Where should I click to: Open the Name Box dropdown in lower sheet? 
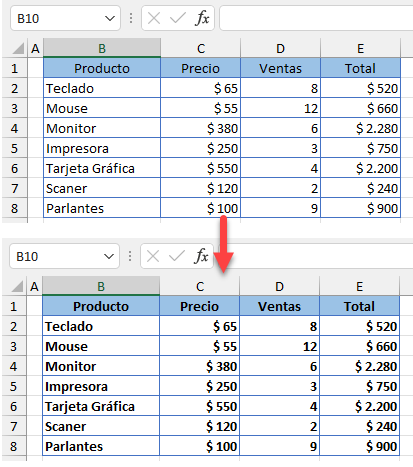click(108, 256)
